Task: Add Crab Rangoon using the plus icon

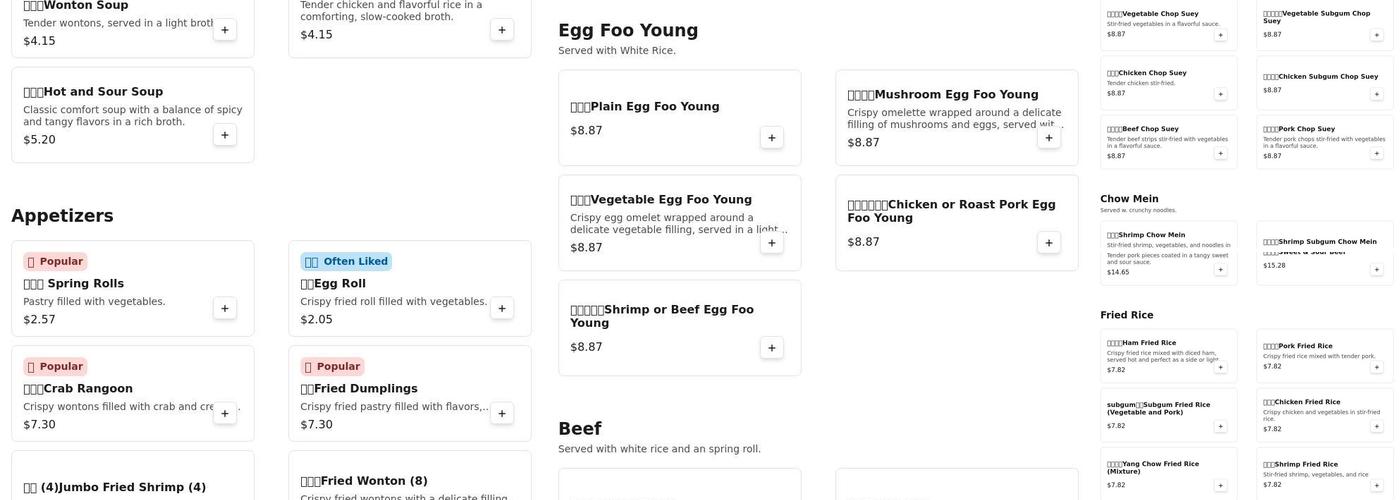Action: (225, 413)
